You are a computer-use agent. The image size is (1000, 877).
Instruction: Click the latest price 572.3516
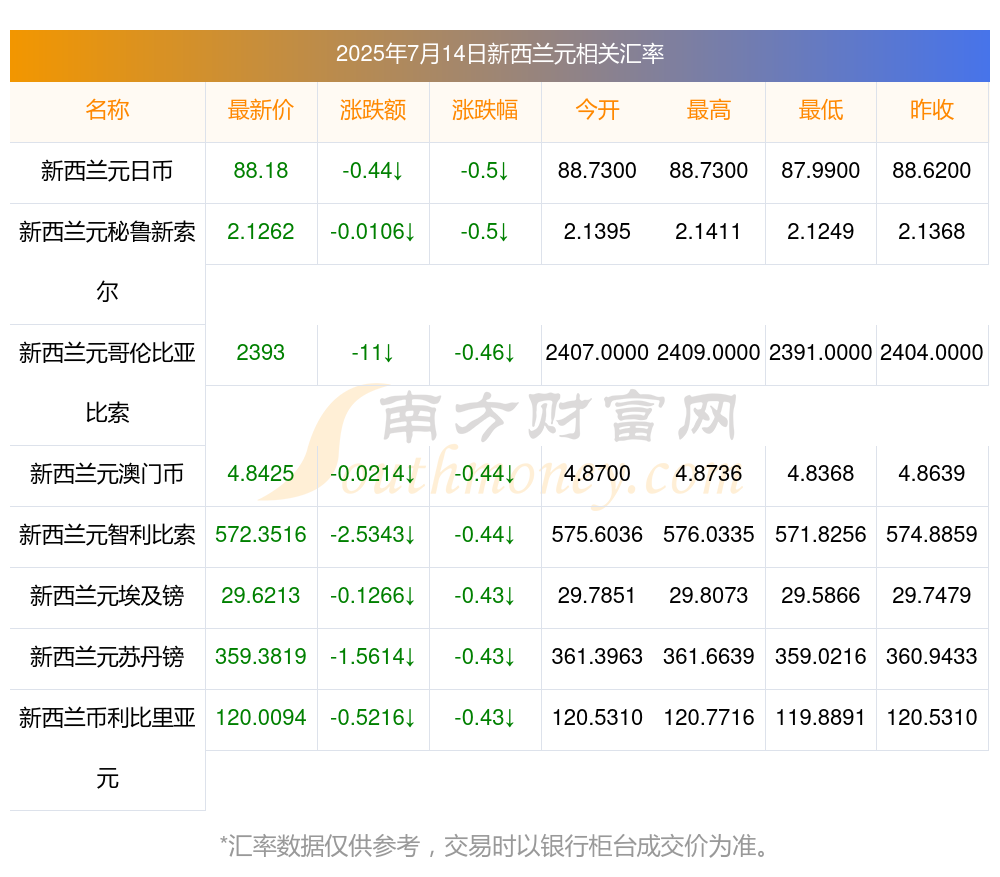[261, 534]
